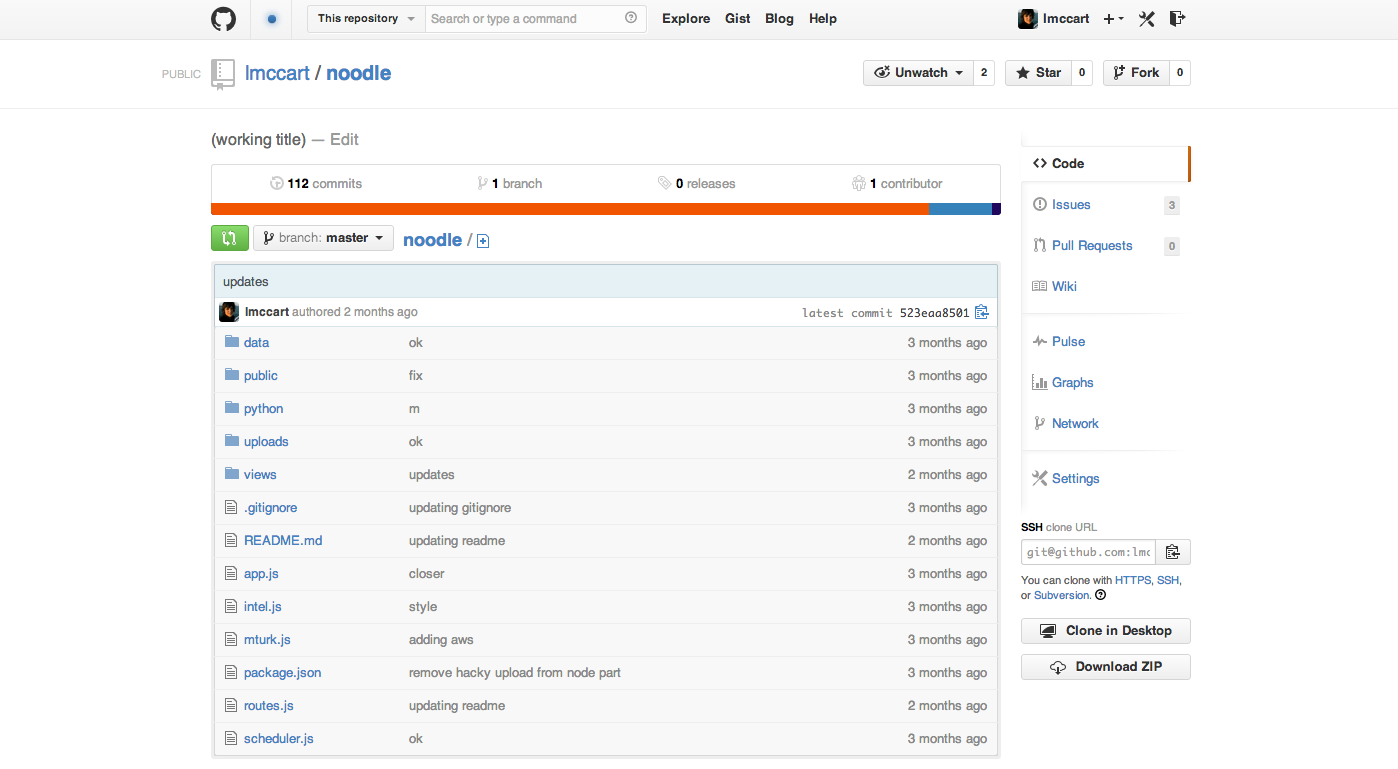The width and height of the screenshot is (1398, 769).
Task: Click the .gitignore file icon
Action: point(231,507)
